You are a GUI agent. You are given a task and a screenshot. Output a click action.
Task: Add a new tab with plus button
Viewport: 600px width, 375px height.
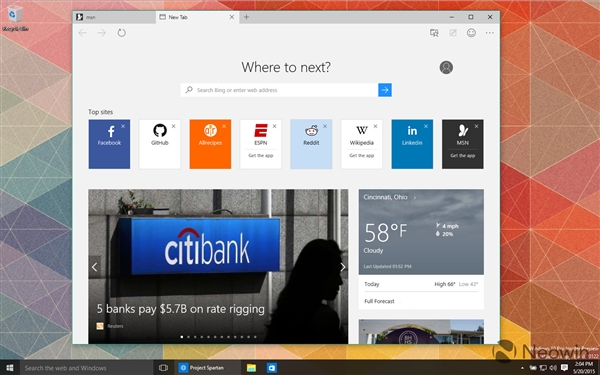(246, 17)
